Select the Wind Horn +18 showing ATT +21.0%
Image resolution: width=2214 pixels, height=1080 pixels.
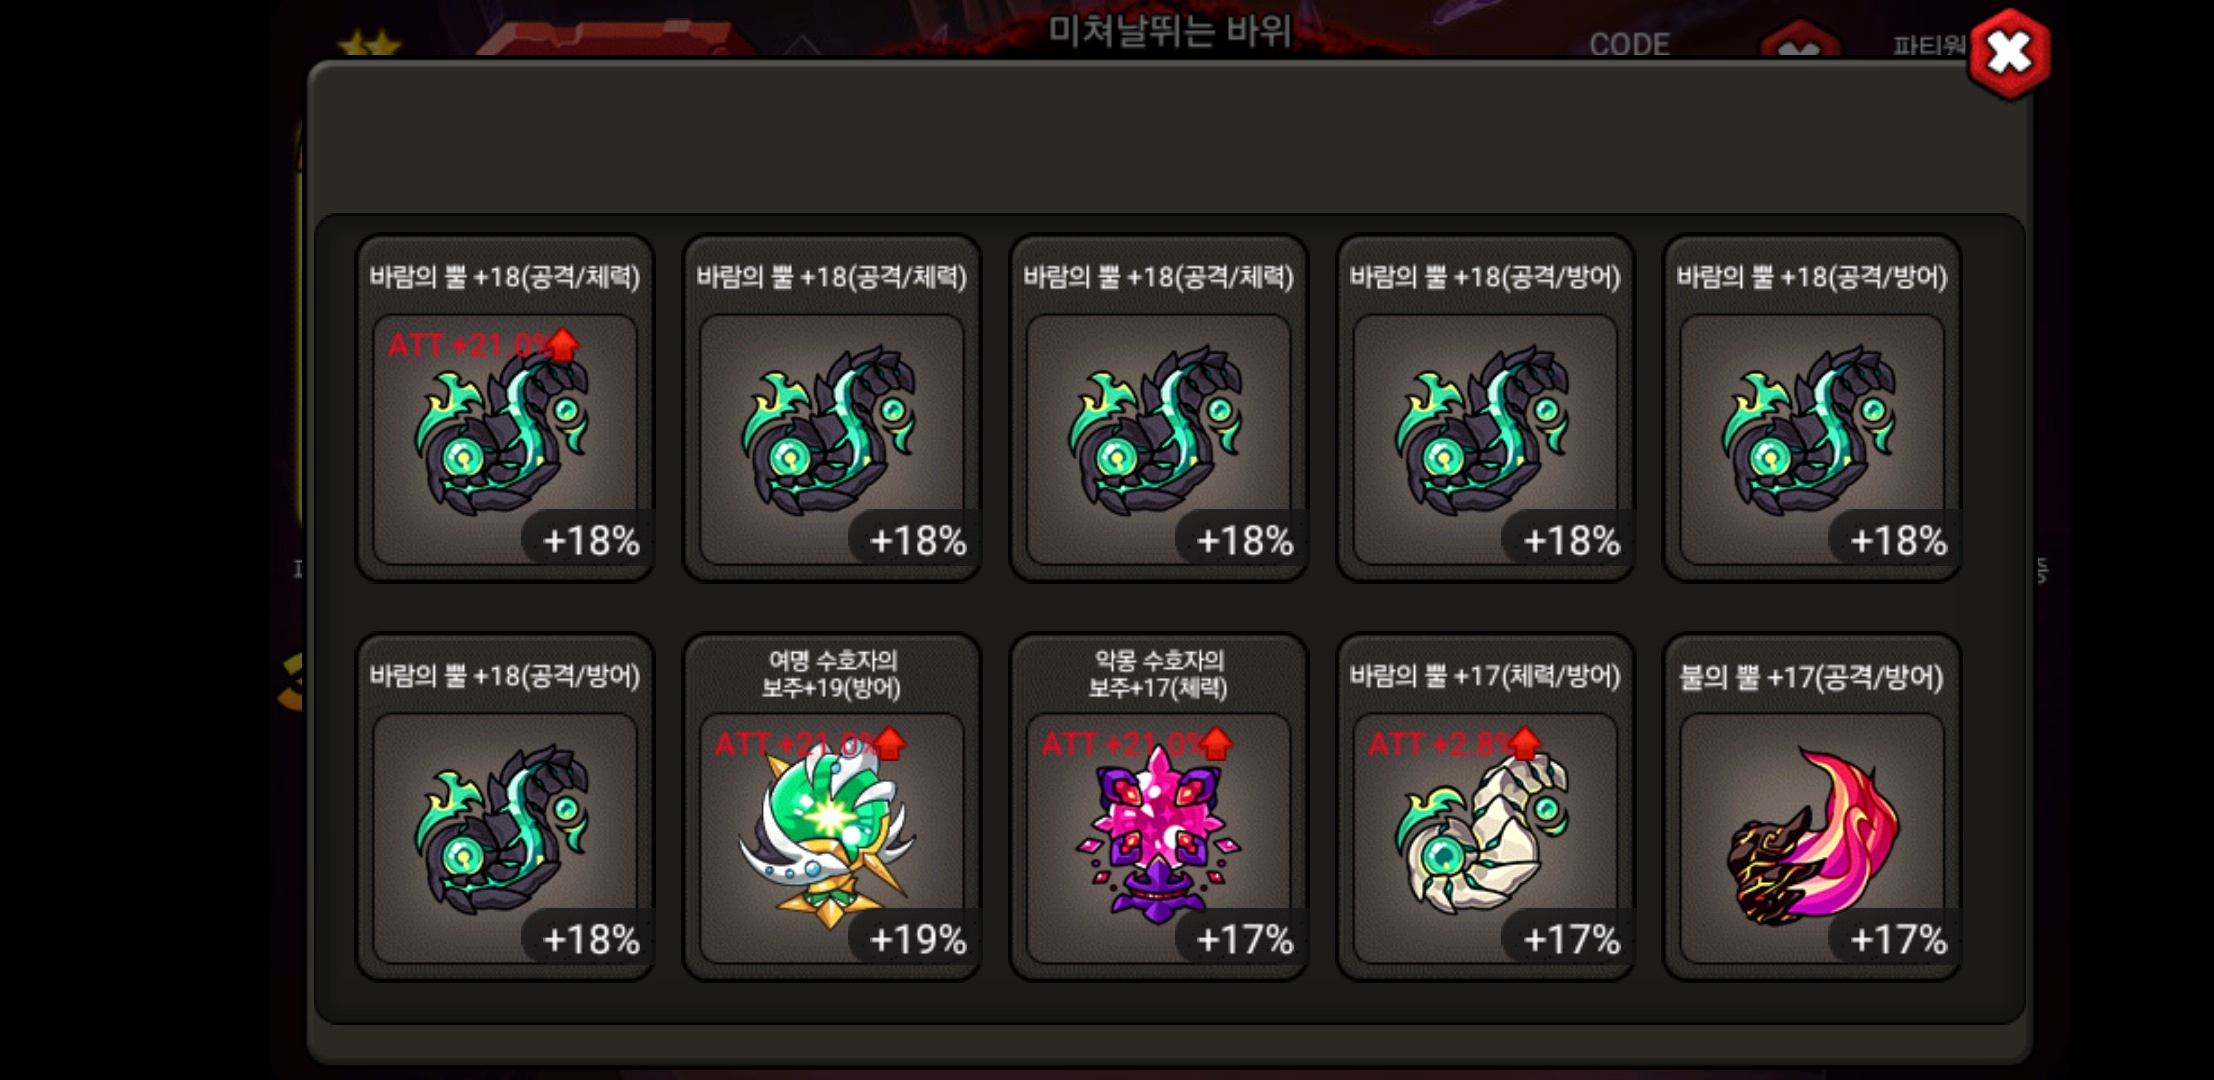(x=505, y=408)
